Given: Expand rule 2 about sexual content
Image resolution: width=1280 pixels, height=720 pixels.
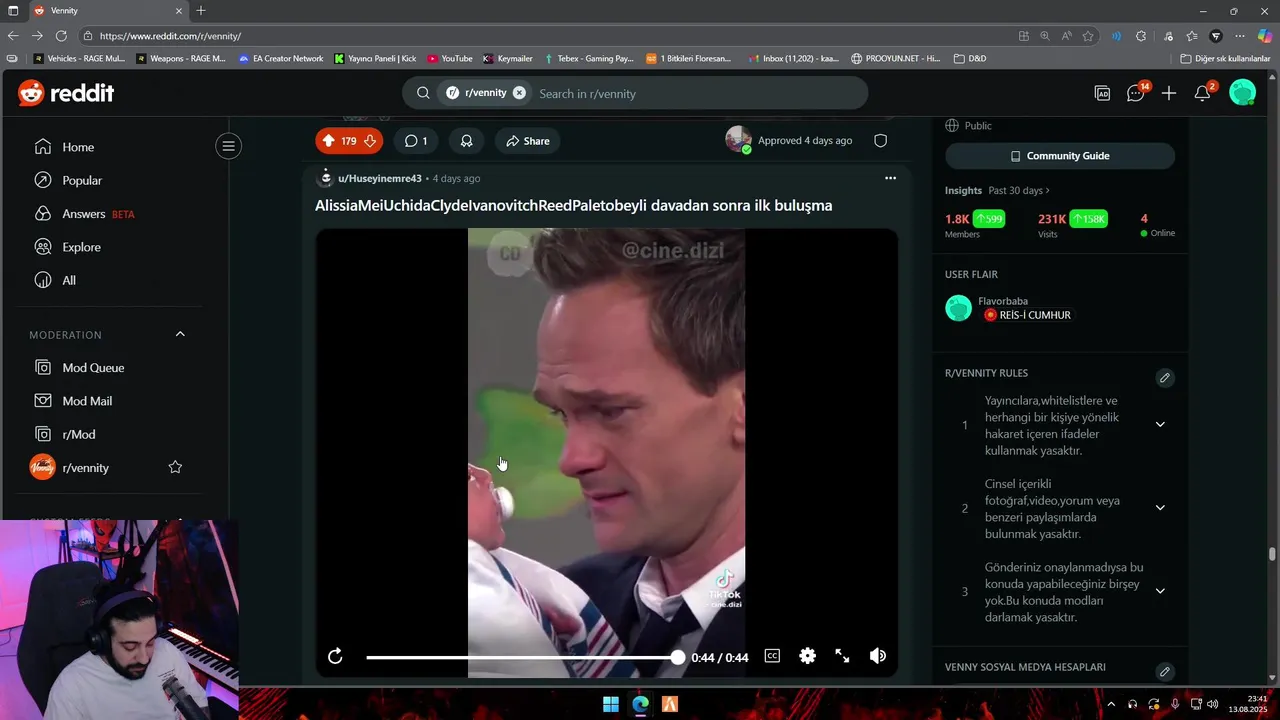Looking at the screenshot, I should 1160,508.
